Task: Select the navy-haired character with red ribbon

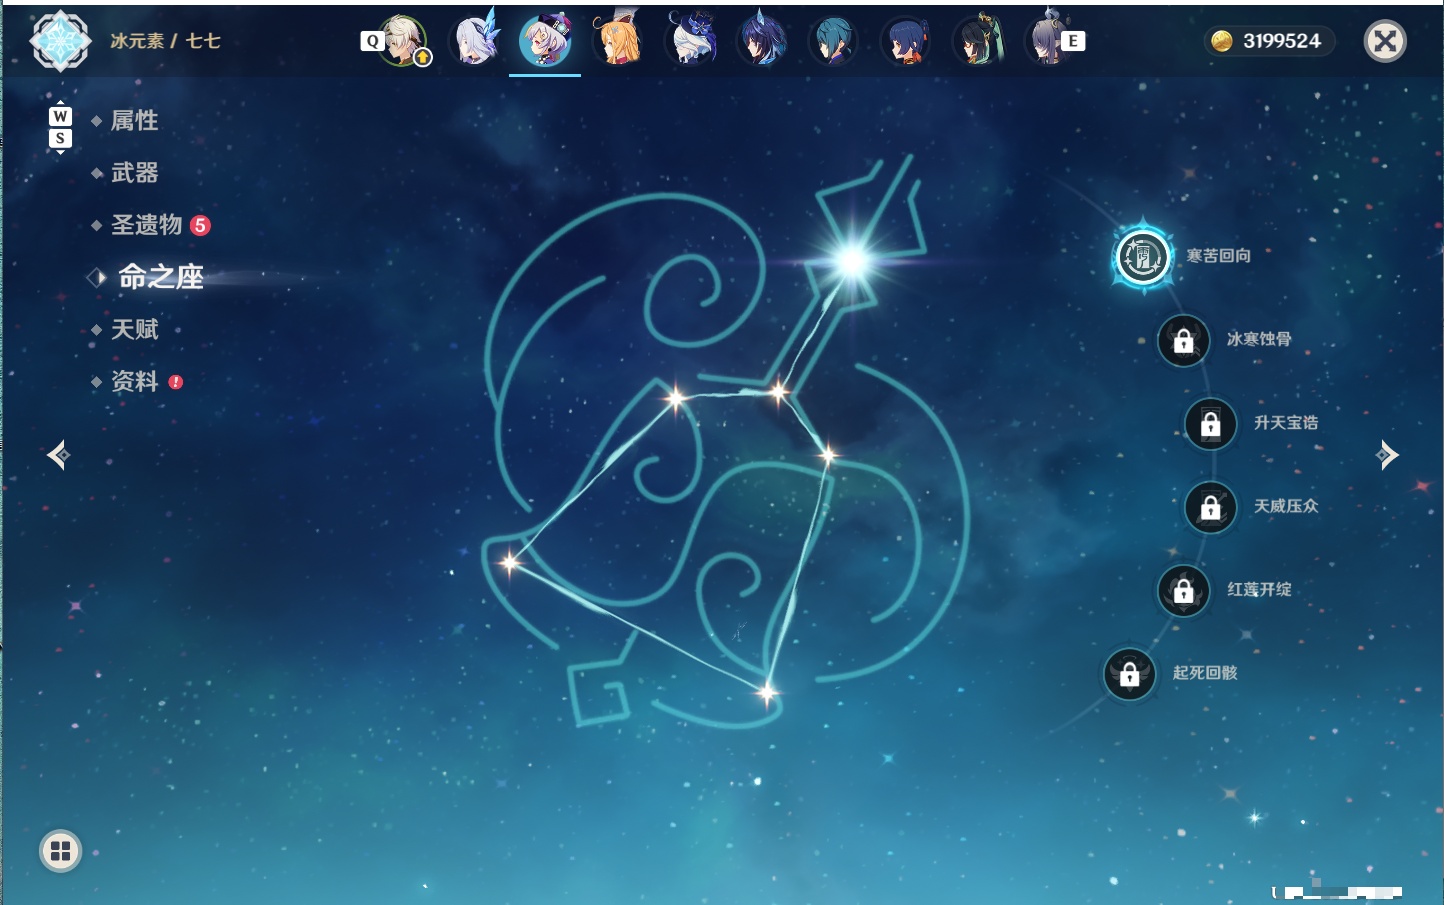Action: click(906, 41)
